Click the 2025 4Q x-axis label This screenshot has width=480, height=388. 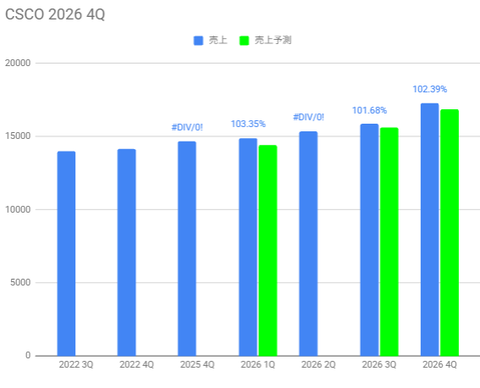(x=197, y=365)
